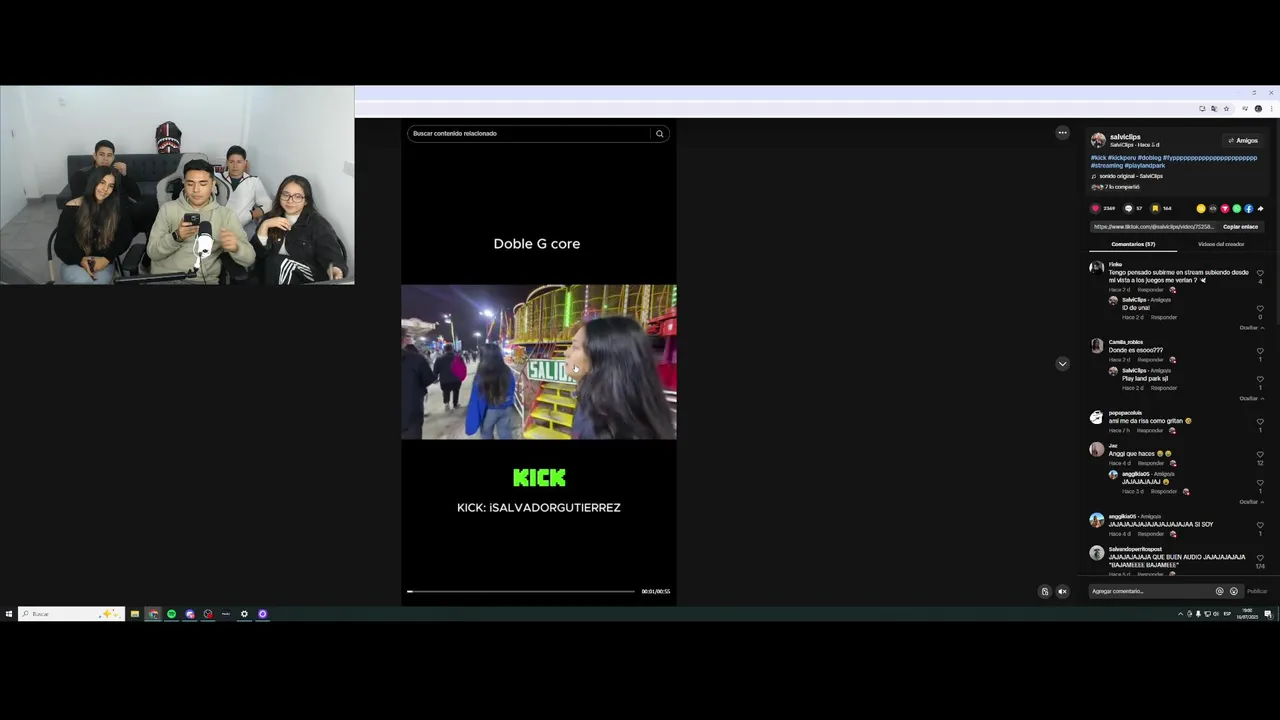This screenshot has height=720, width=1280.
Task: Go to next video with down chevron
Action: 1062,364
